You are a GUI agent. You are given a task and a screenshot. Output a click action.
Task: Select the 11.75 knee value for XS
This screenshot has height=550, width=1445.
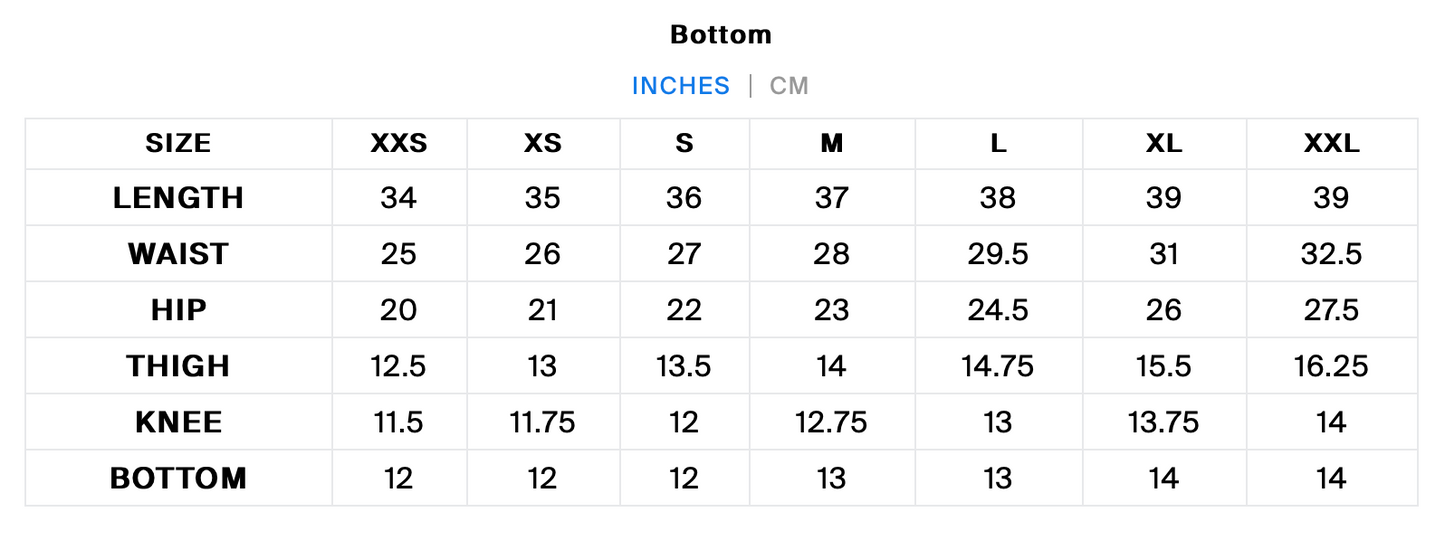tap(543, 422)
